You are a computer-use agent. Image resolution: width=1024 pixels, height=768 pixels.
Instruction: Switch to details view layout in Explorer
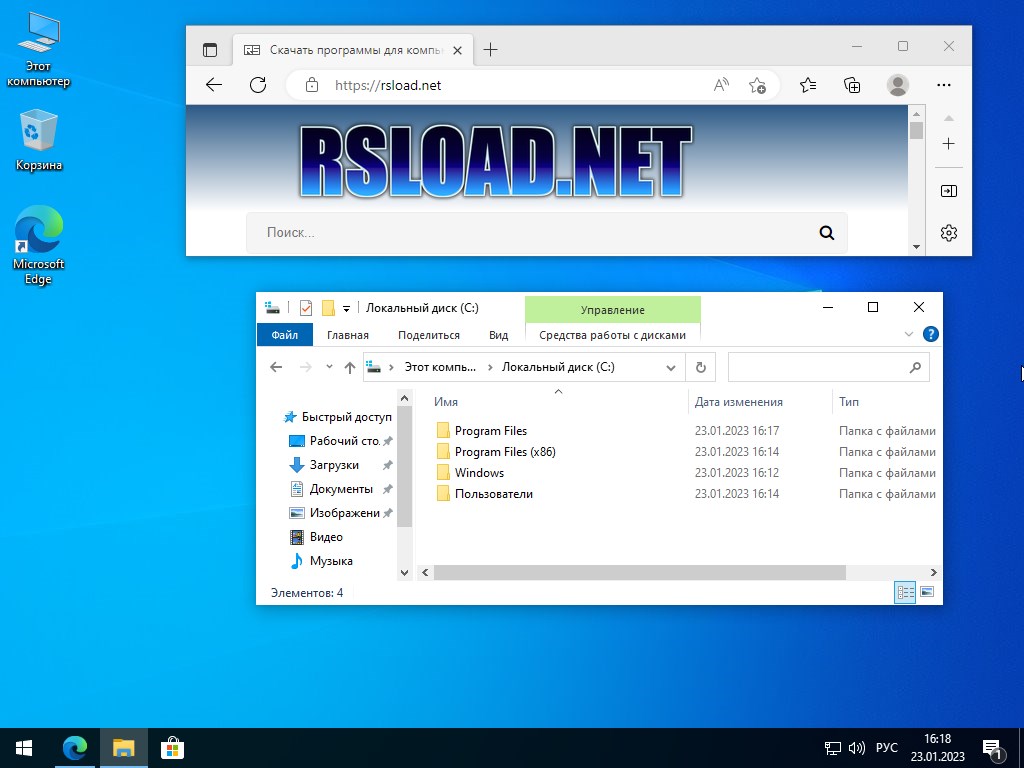[905, 593]
